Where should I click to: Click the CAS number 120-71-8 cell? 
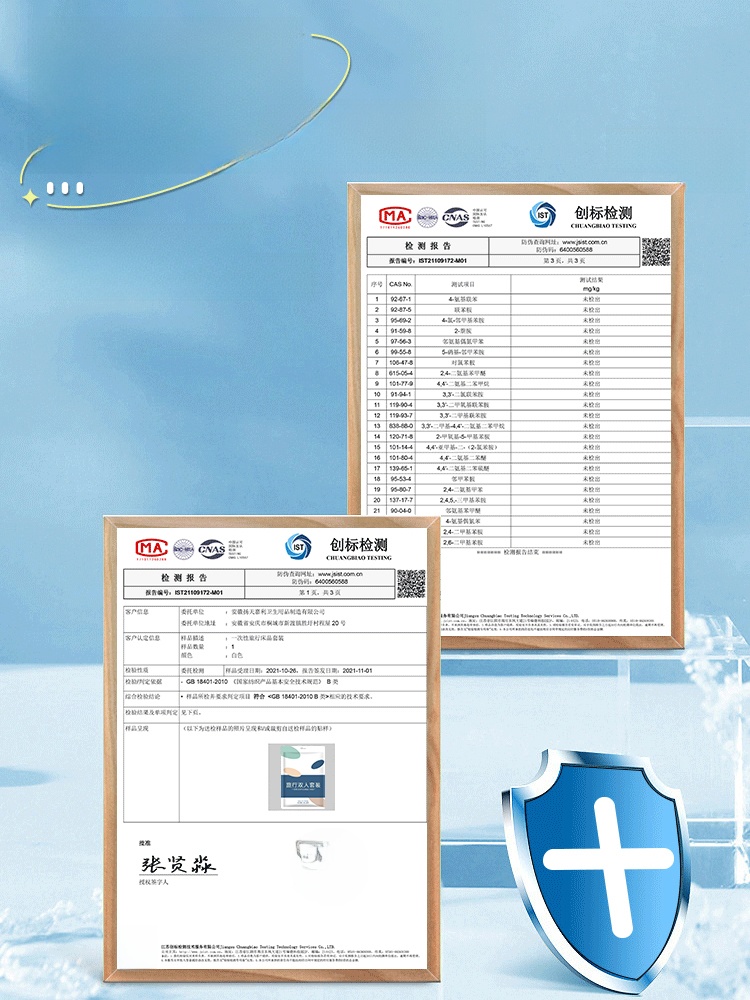pyautogui.click(x=401, y=436)
